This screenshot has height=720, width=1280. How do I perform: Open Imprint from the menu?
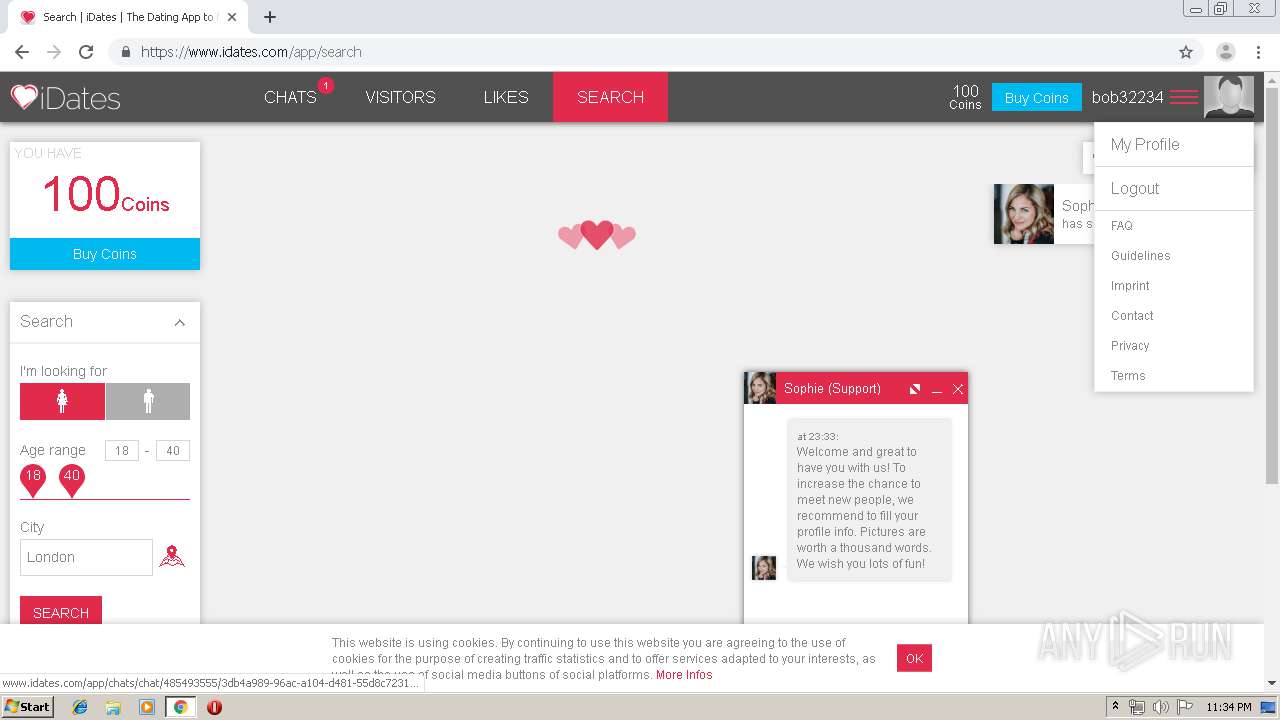click(1130, 286)
